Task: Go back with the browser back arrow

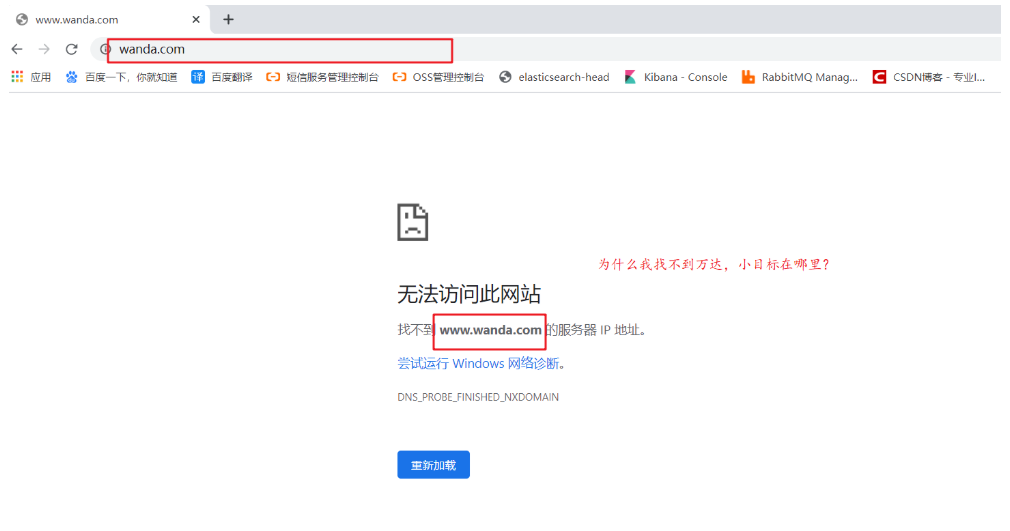Action: [x=17, y=49]
